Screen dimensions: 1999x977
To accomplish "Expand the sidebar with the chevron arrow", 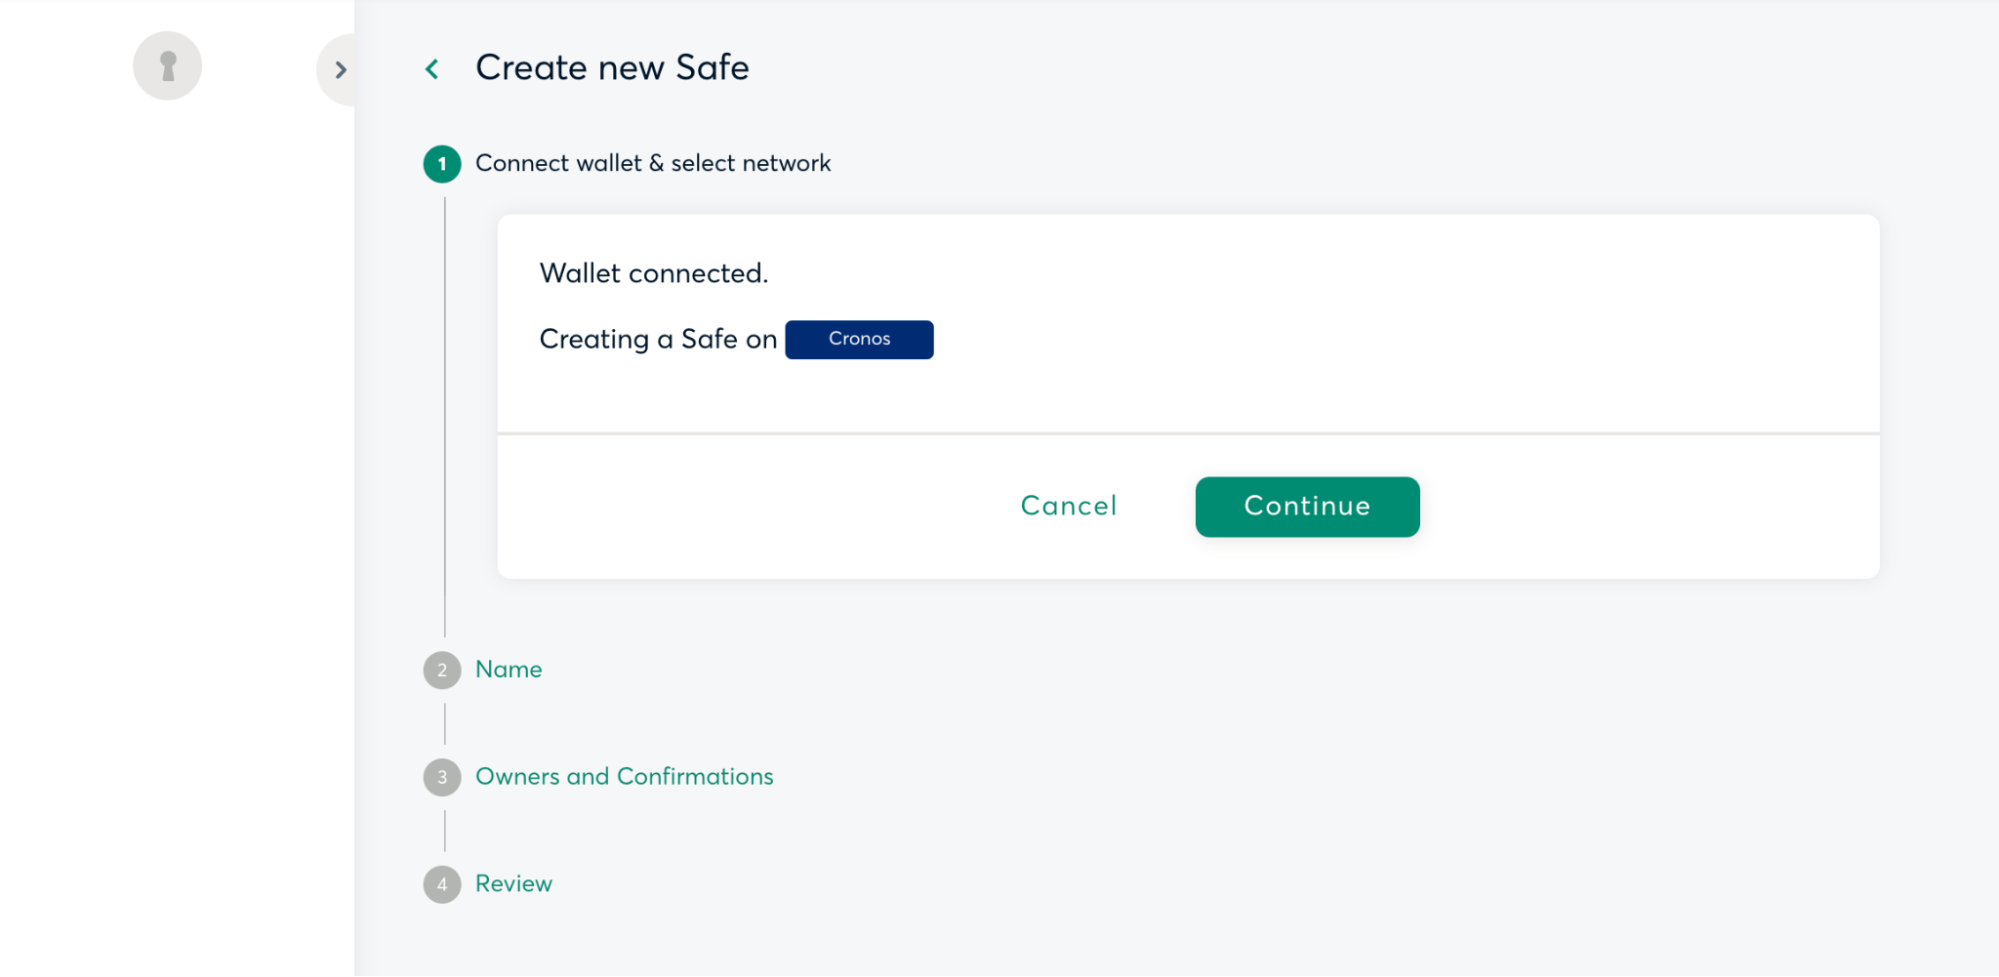I will [x=340, y=69].
